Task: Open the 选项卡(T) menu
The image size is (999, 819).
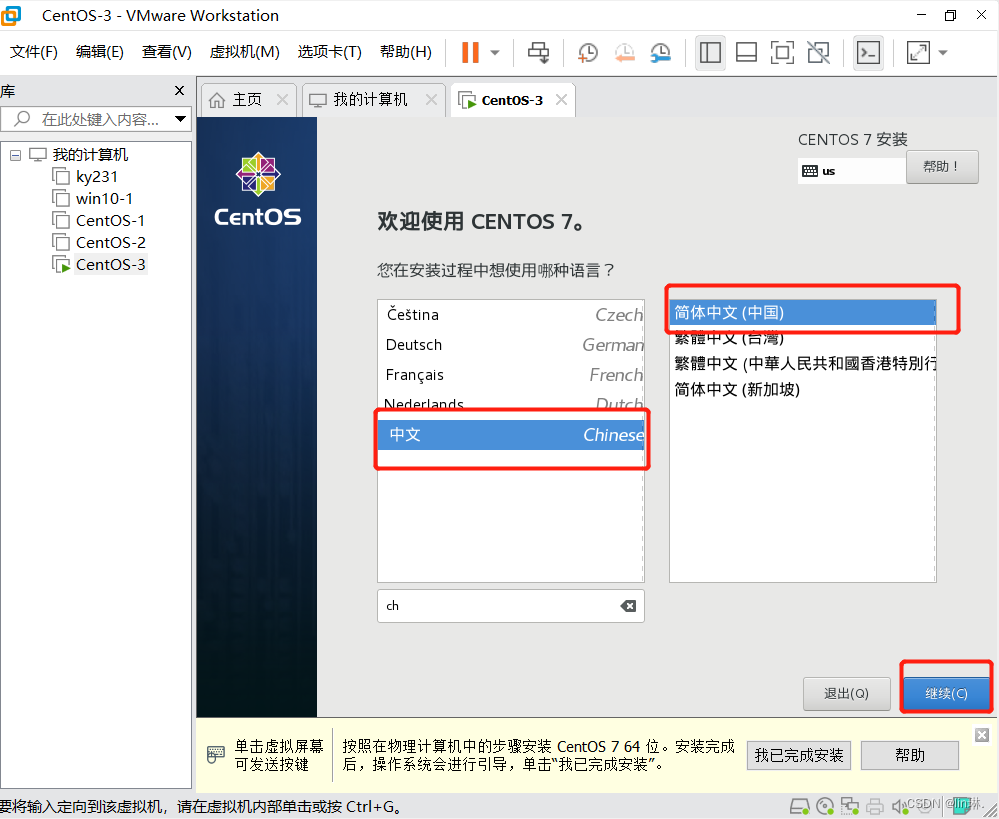Action: [x=329, y=52]
